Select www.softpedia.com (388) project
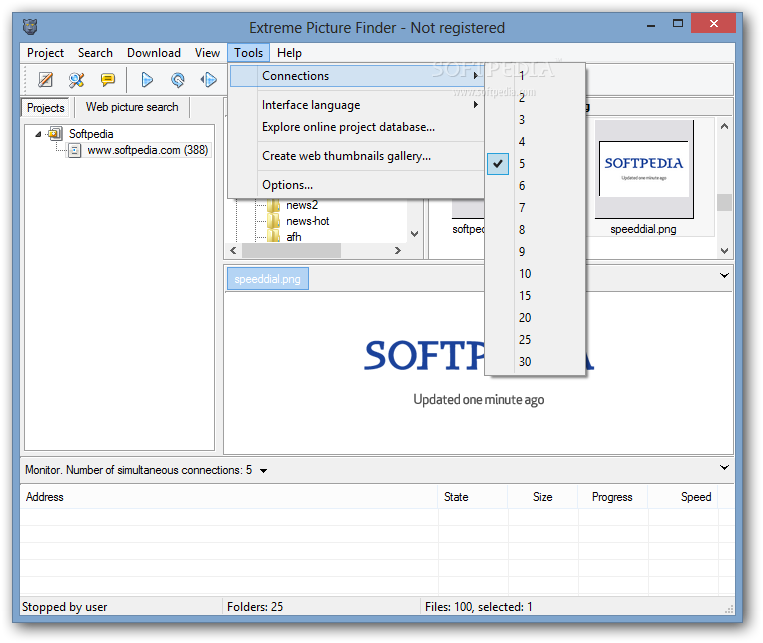 coord(147,150)
